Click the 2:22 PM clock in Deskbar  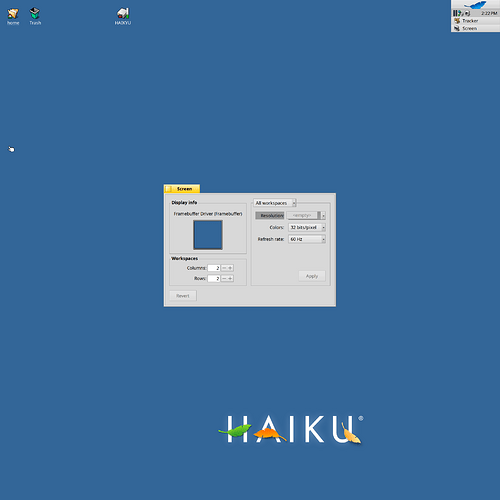pos(489,13)
